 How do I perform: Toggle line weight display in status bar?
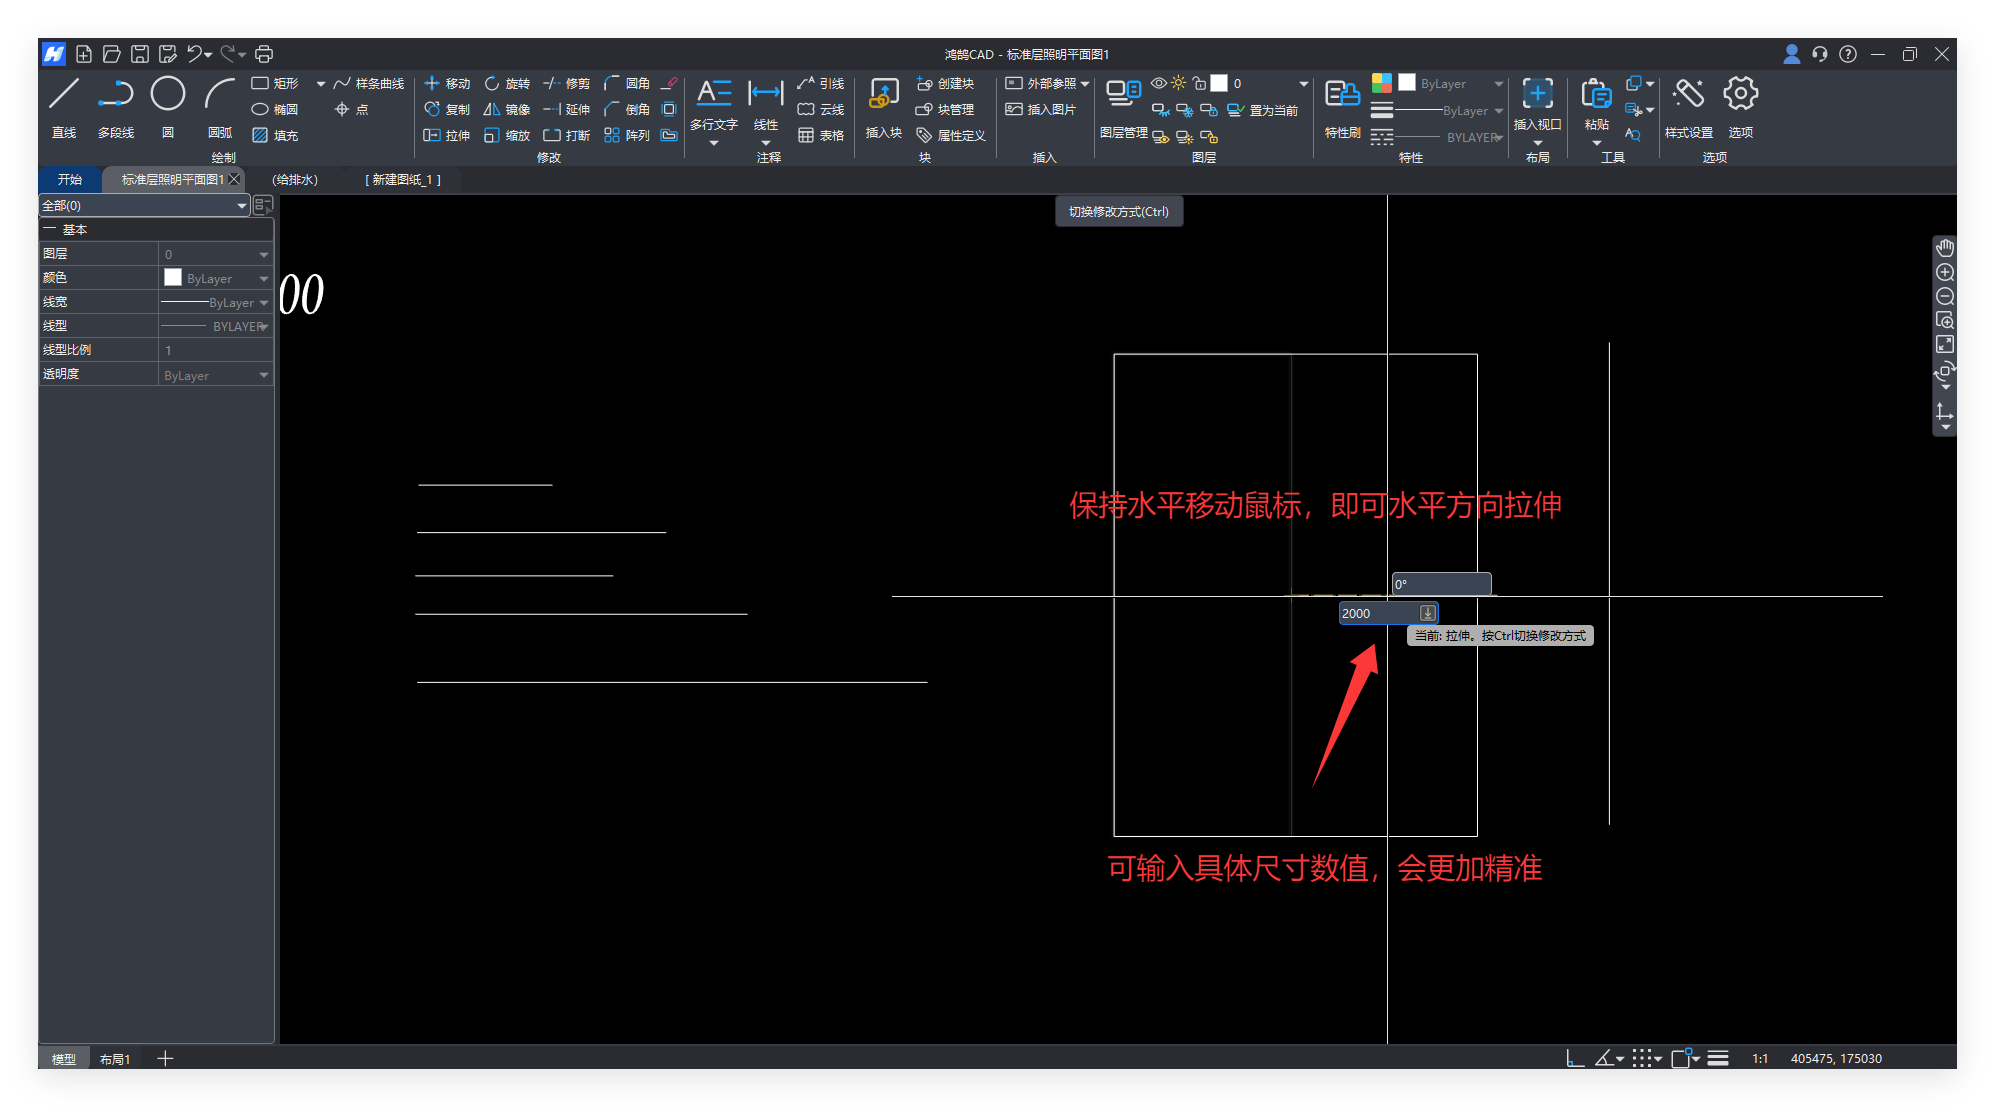point(1718,1059)
